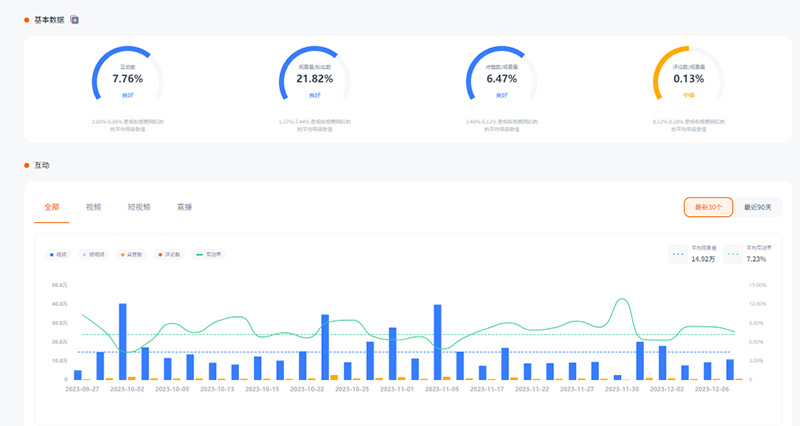Choose the 最近90天 range button
800x426 pixels.
759,207
